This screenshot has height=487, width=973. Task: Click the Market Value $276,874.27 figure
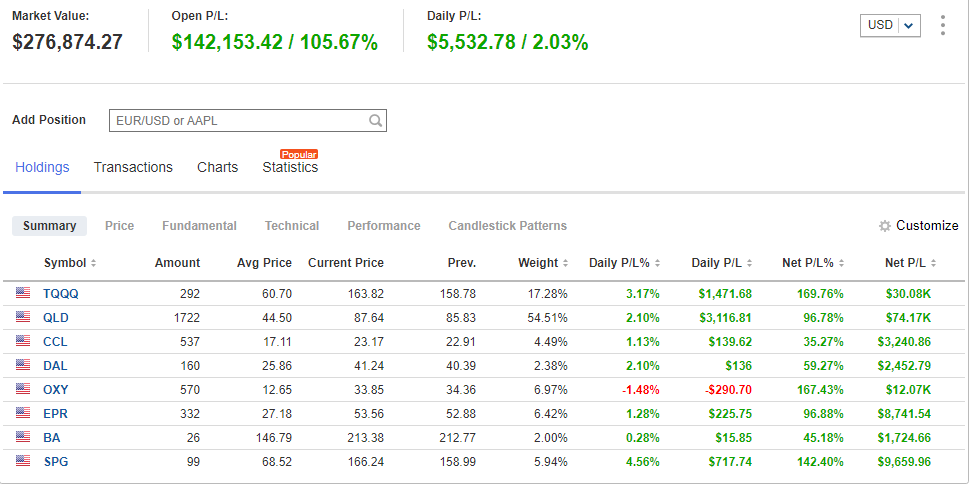point(68,42)
